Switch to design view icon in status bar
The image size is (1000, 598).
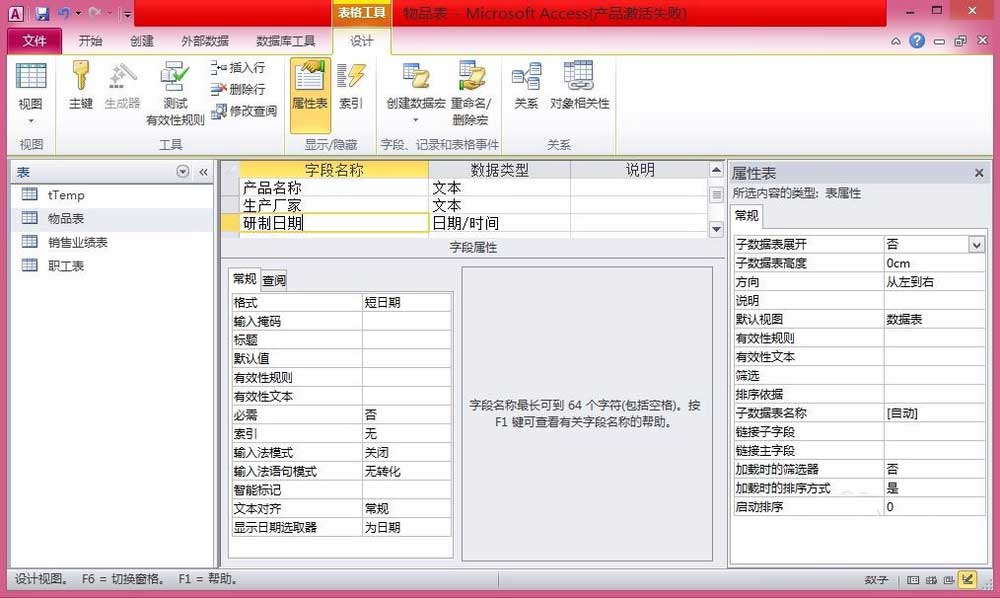pos(968,580)
